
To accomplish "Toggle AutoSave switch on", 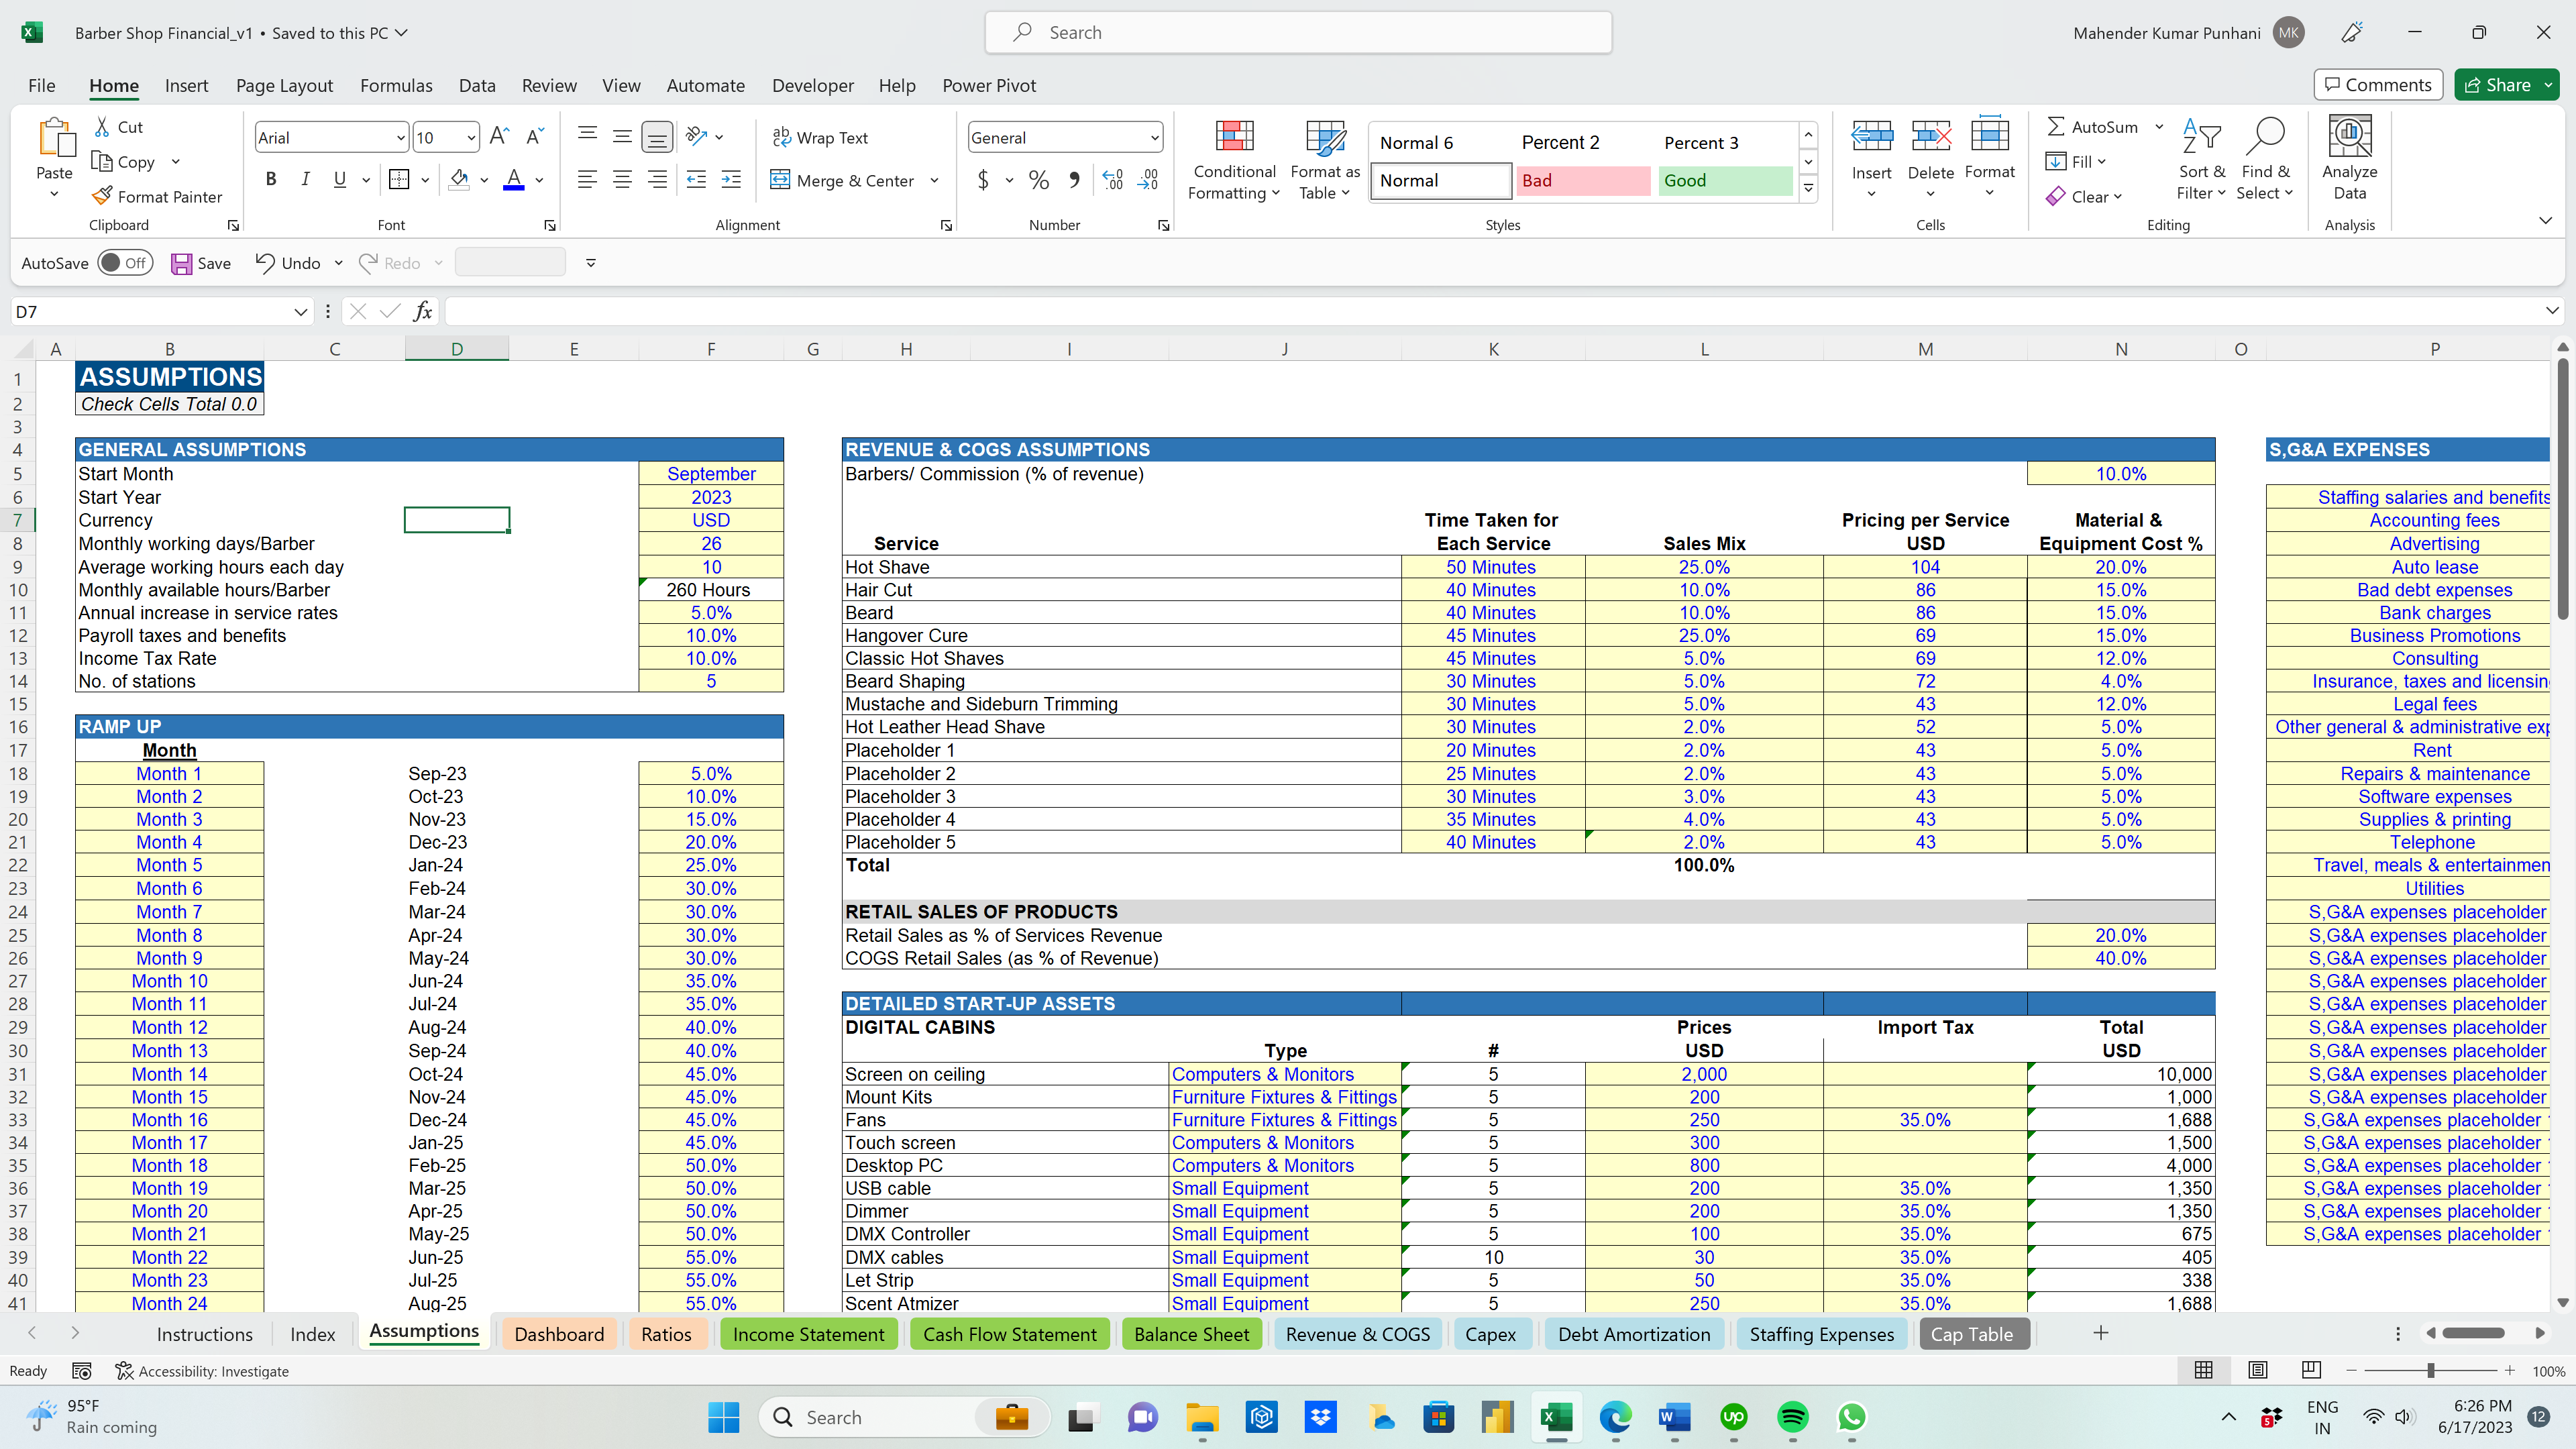I will (x=125, y=263).
